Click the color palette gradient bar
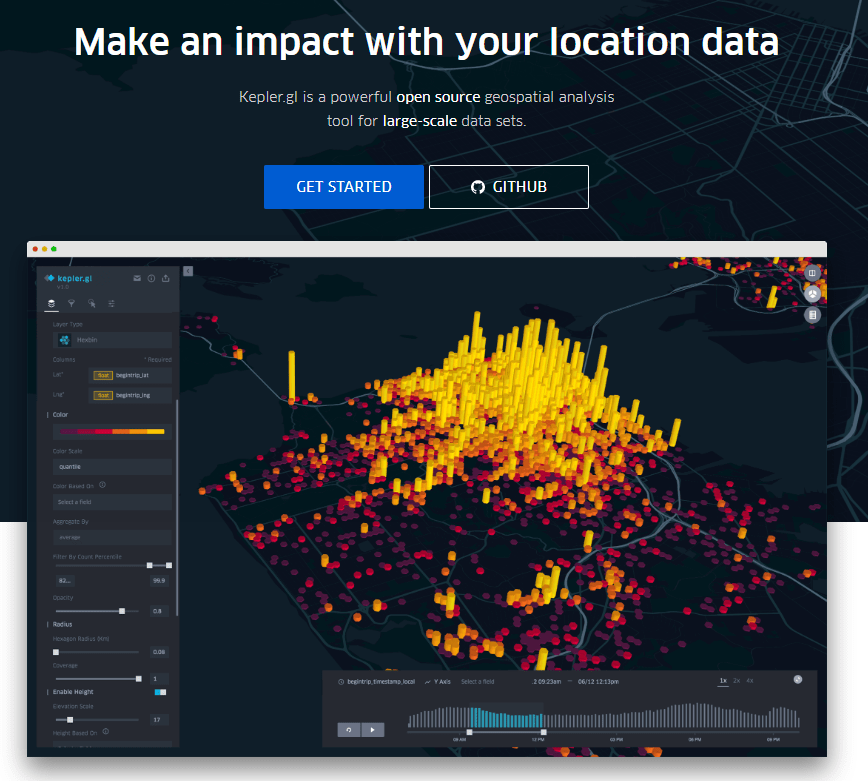The width and height of the screenshot is (868, 781). [x=112, y=431]
